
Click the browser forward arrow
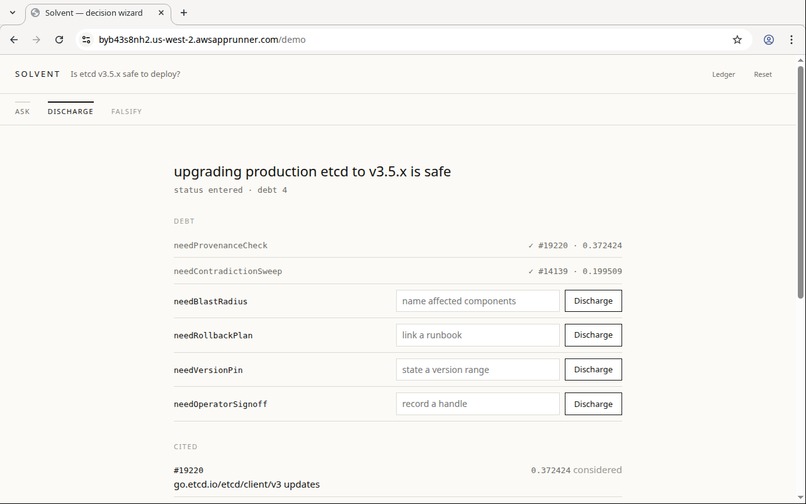(x=36, y=40)
